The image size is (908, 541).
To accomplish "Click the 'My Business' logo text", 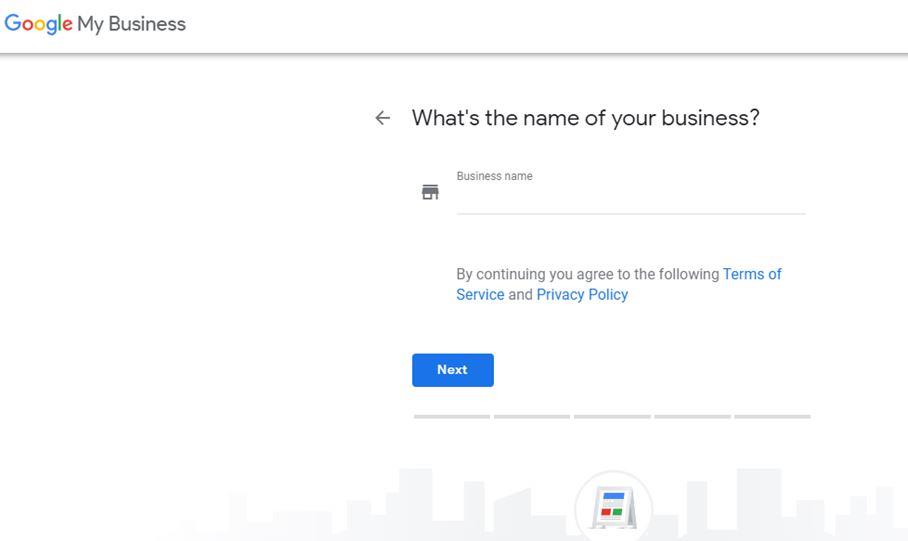I will [x=131, y=24].
